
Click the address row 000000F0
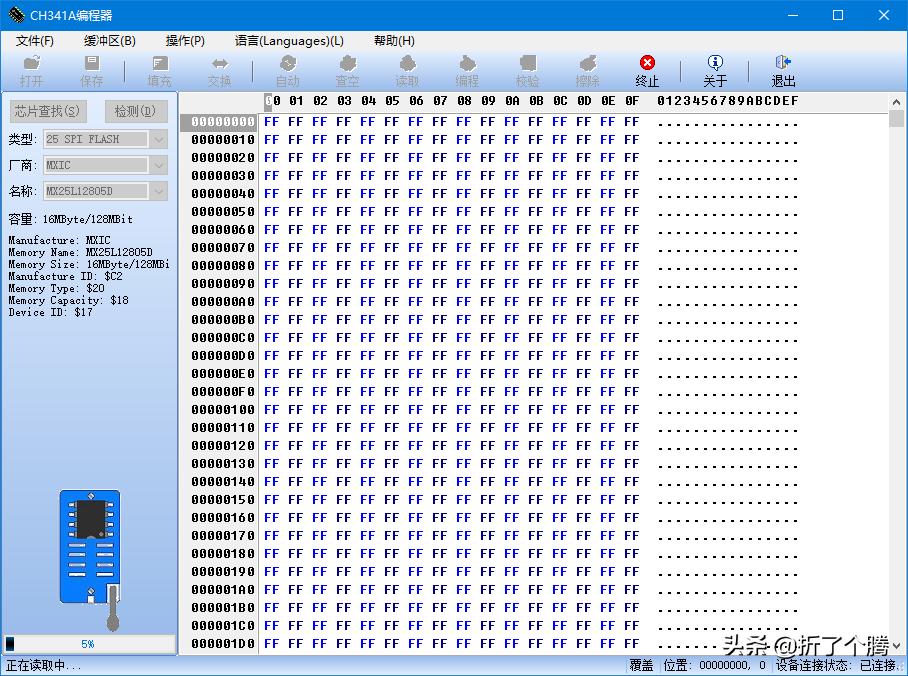pos(223,392)
